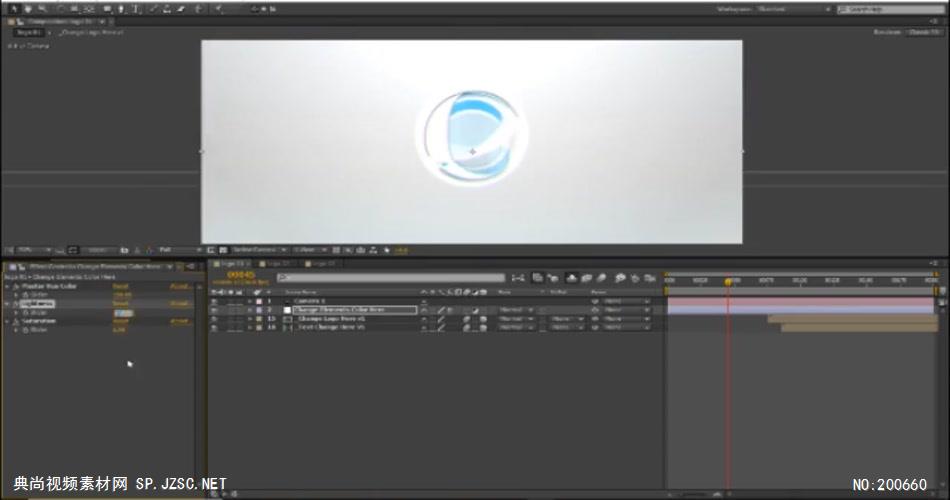
Task: Select the Hand tool
Action: 28,9
